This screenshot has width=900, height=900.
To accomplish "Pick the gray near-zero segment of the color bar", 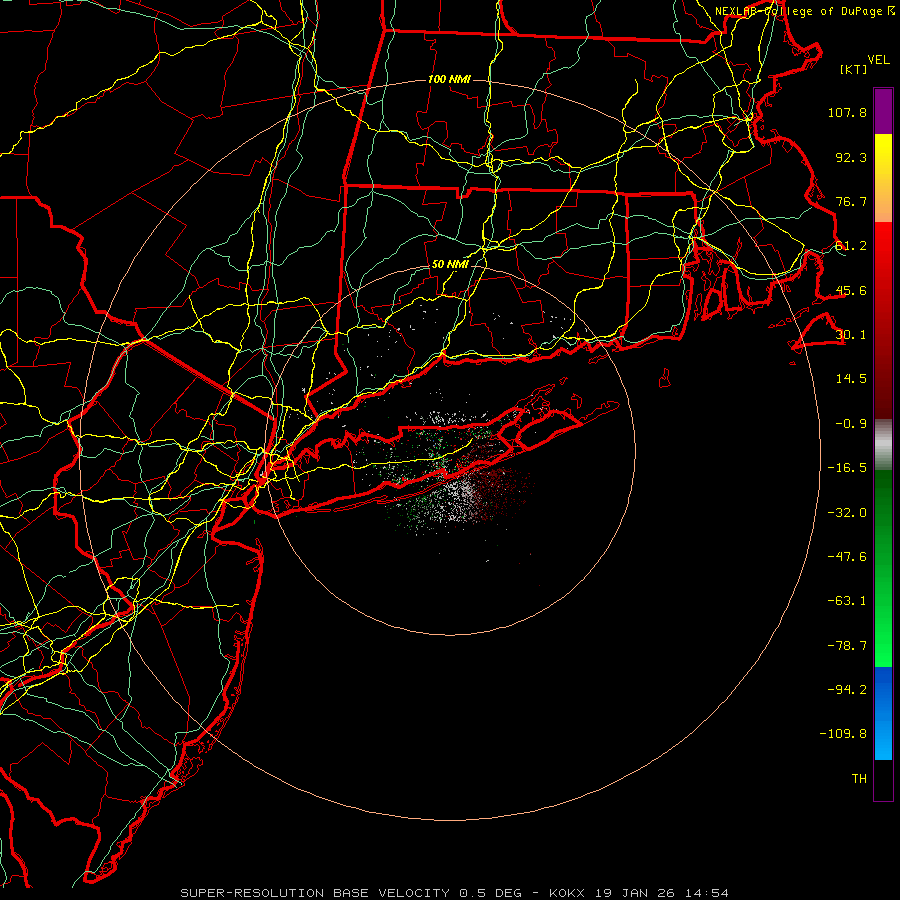I will [883, 444].
